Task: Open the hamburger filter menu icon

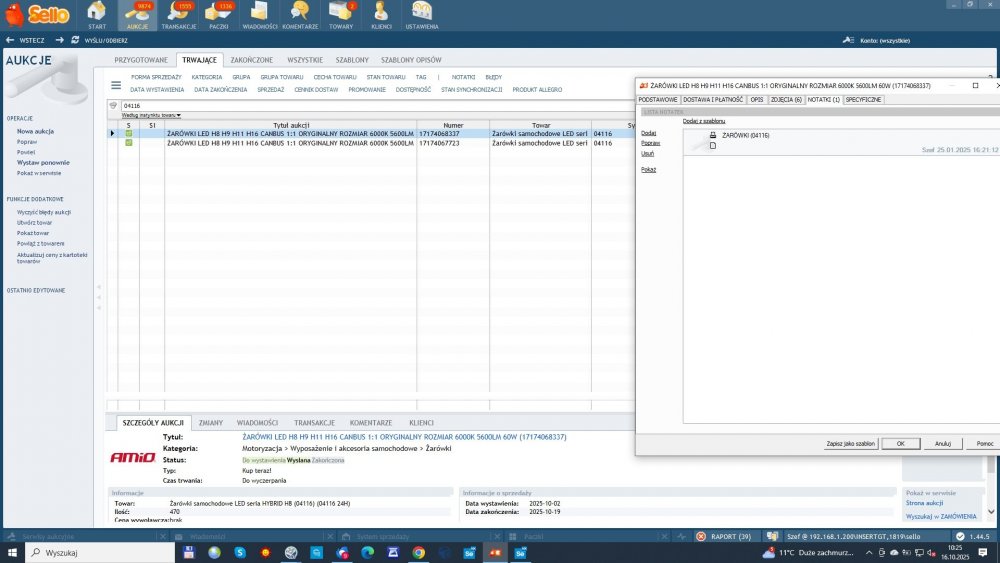Action: (x=116, y=85)
